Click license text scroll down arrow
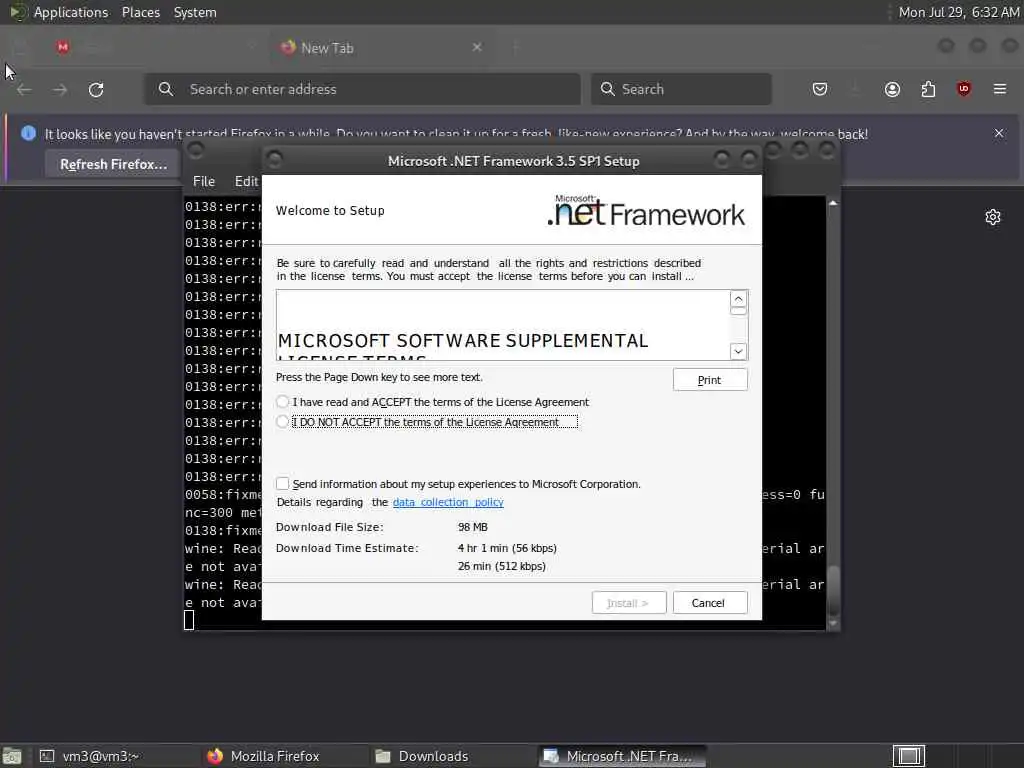 coord(738,351)
